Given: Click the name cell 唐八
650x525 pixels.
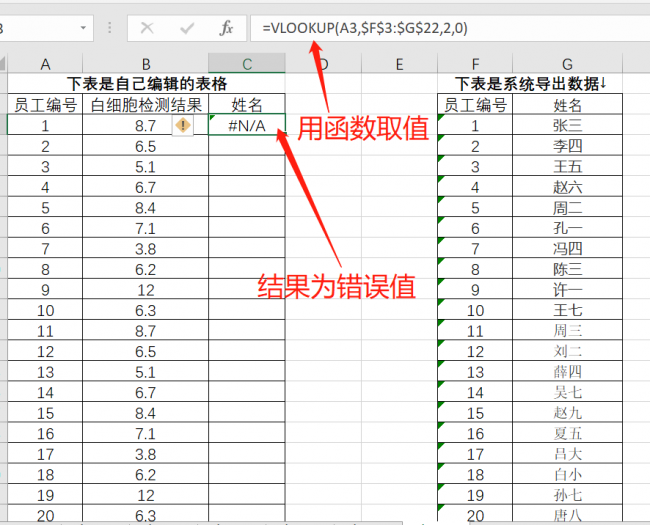Looking at the screenshot, I should [x=568, y=514].
